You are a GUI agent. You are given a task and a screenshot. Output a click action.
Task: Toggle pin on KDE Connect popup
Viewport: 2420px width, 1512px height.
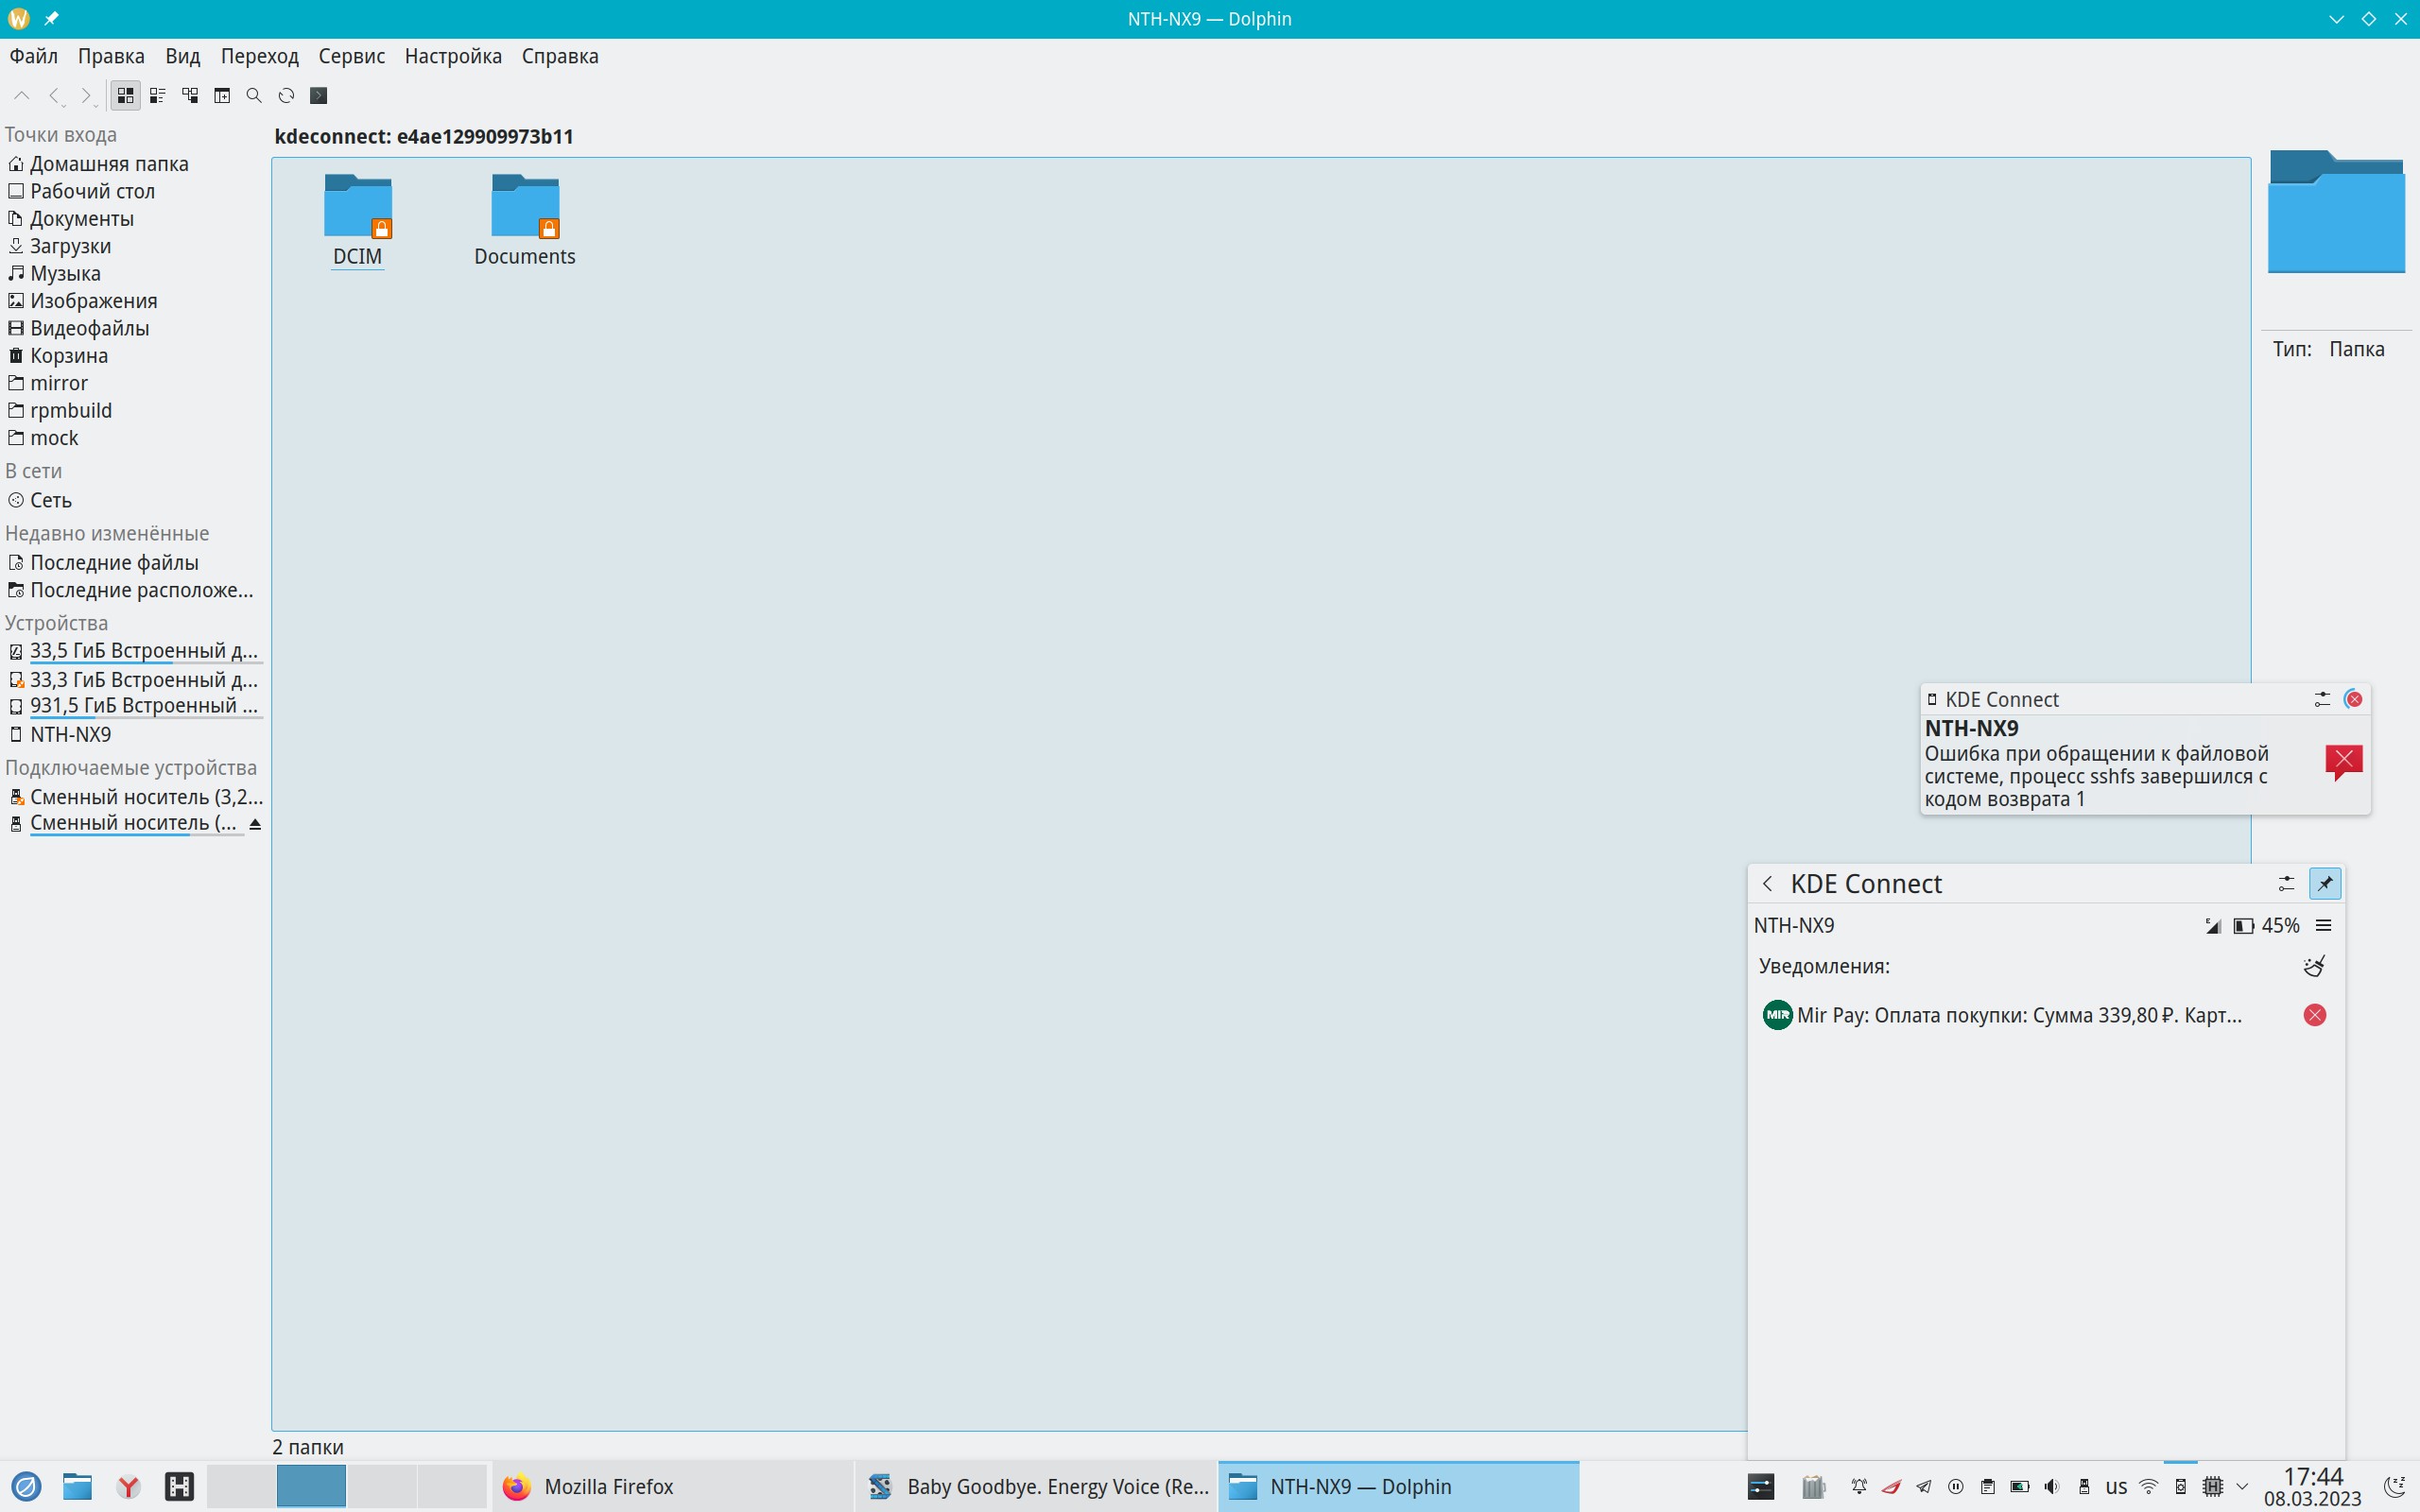[x=2325, y=884]
